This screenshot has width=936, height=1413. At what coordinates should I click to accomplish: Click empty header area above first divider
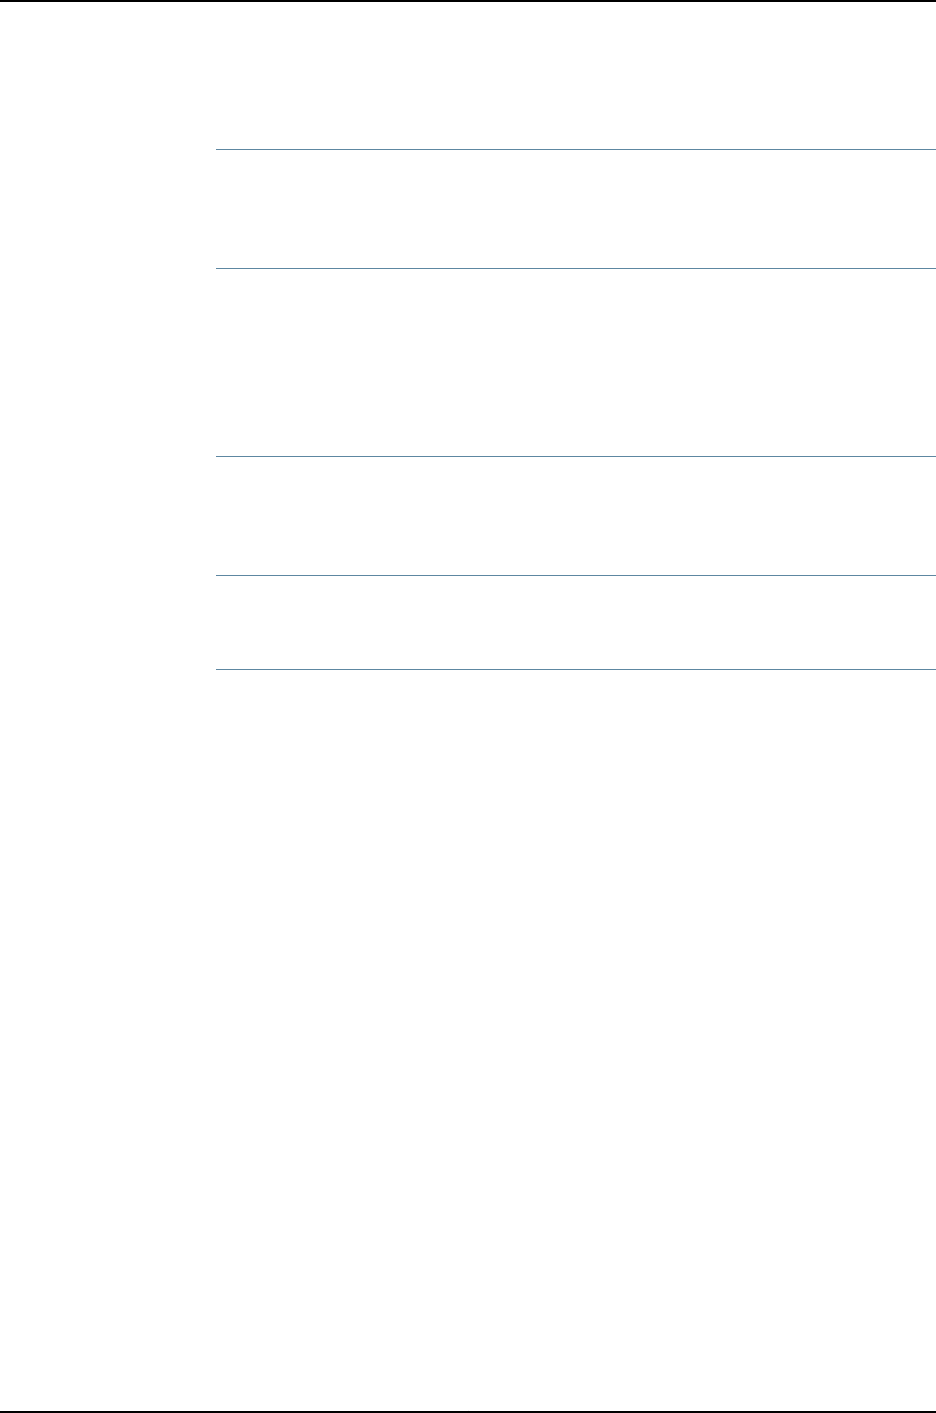point(576,76)
